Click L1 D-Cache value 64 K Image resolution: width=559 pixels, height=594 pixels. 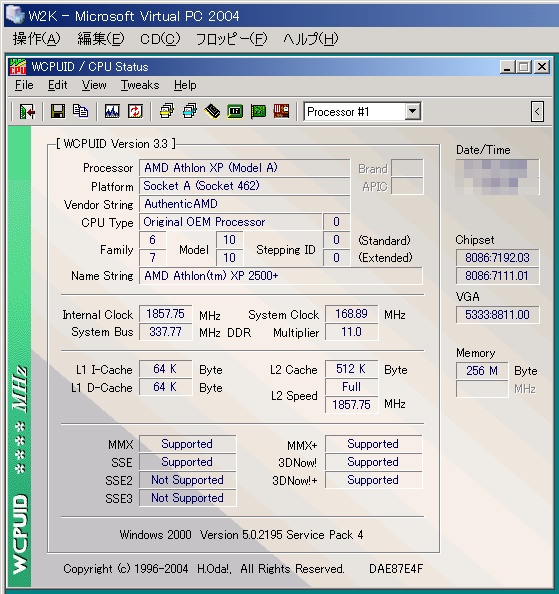(x=166, y=387)
